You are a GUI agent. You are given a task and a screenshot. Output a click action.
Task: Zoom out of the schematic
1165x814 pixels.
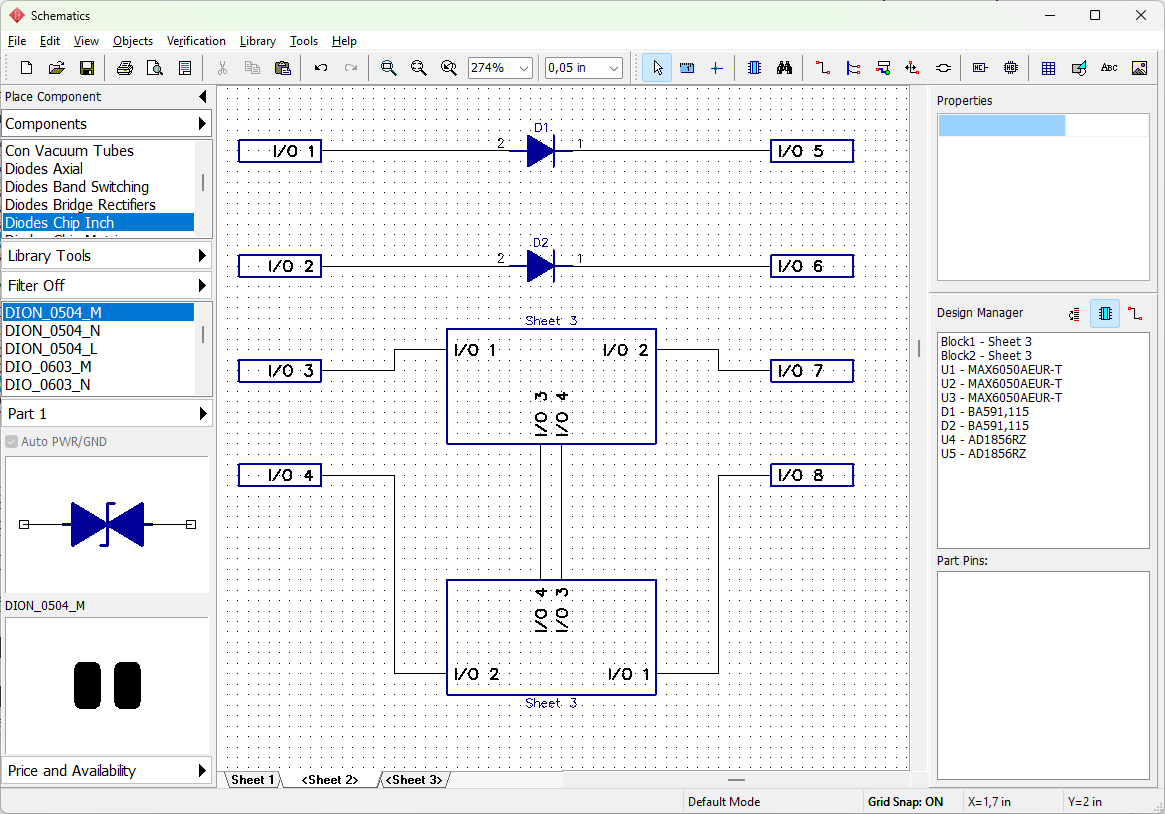(x=418, y=68)
